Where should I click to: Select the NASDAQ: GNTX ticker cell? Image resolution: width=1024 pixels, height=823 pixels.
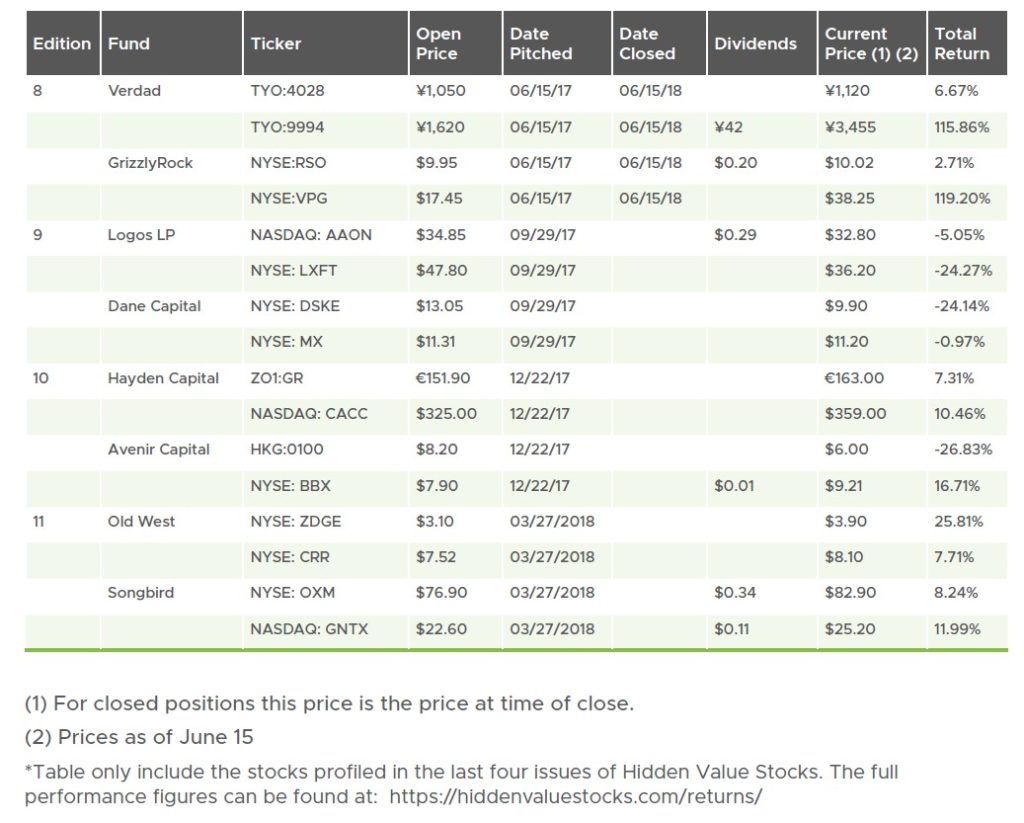[311, 629]
